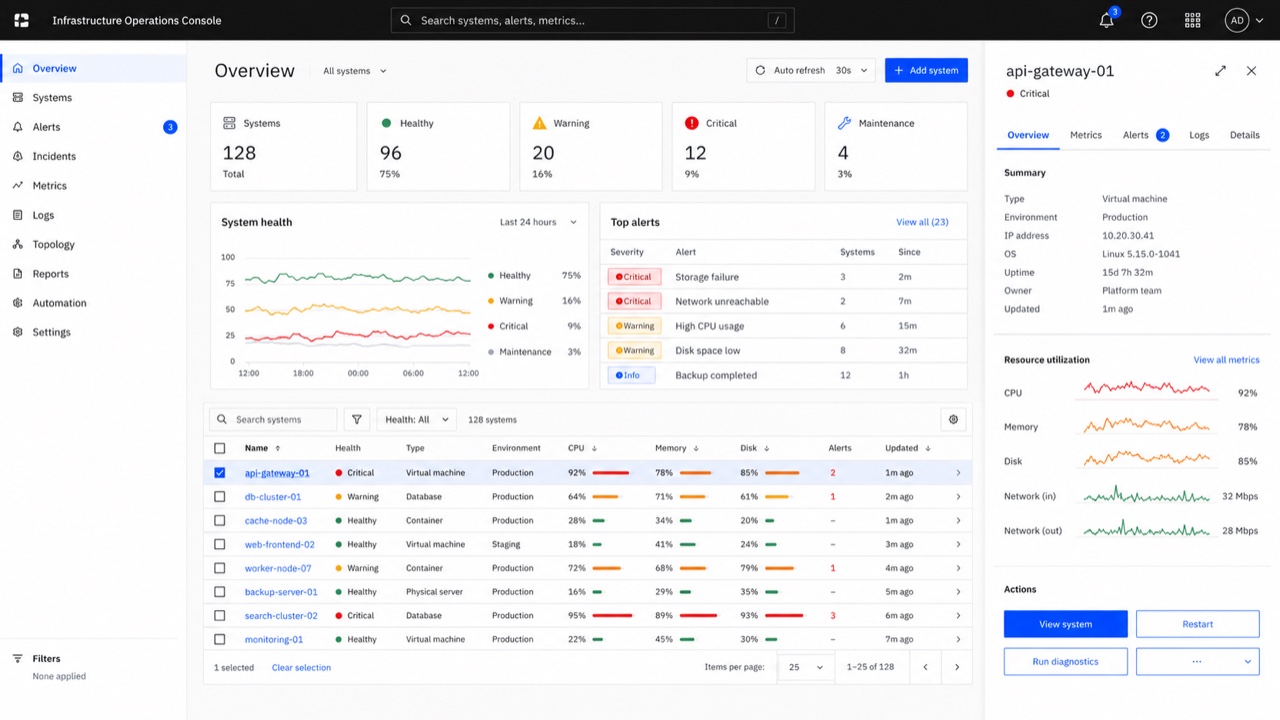
Task: Restart api-gateway-01 using Restart button
Action: coord(1197,624)
